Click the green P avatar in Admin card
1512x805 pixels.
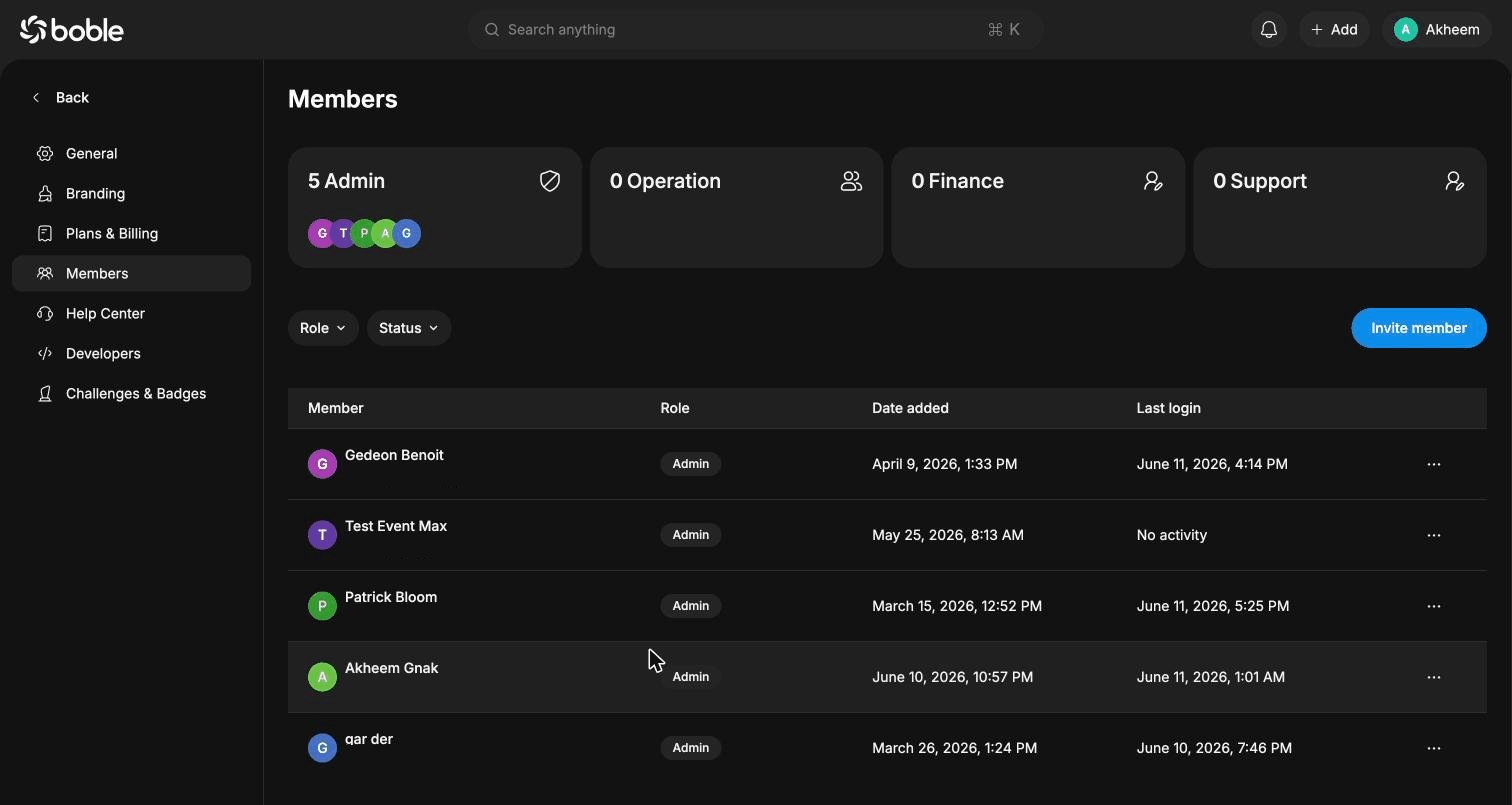click(364, 233)
